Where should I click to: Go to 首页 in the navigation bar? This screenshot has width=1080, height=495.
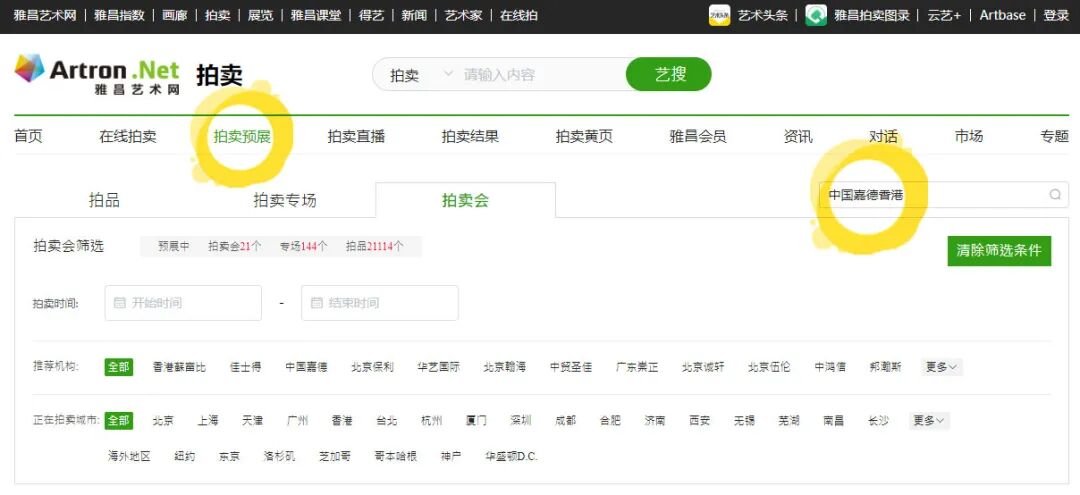coord(28,136)
